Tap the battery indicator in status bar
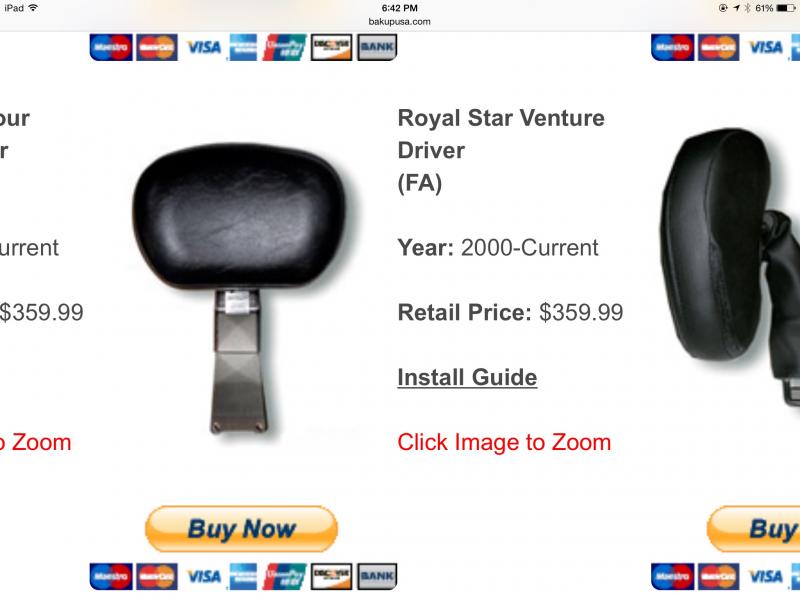 (x=786, y=8)
